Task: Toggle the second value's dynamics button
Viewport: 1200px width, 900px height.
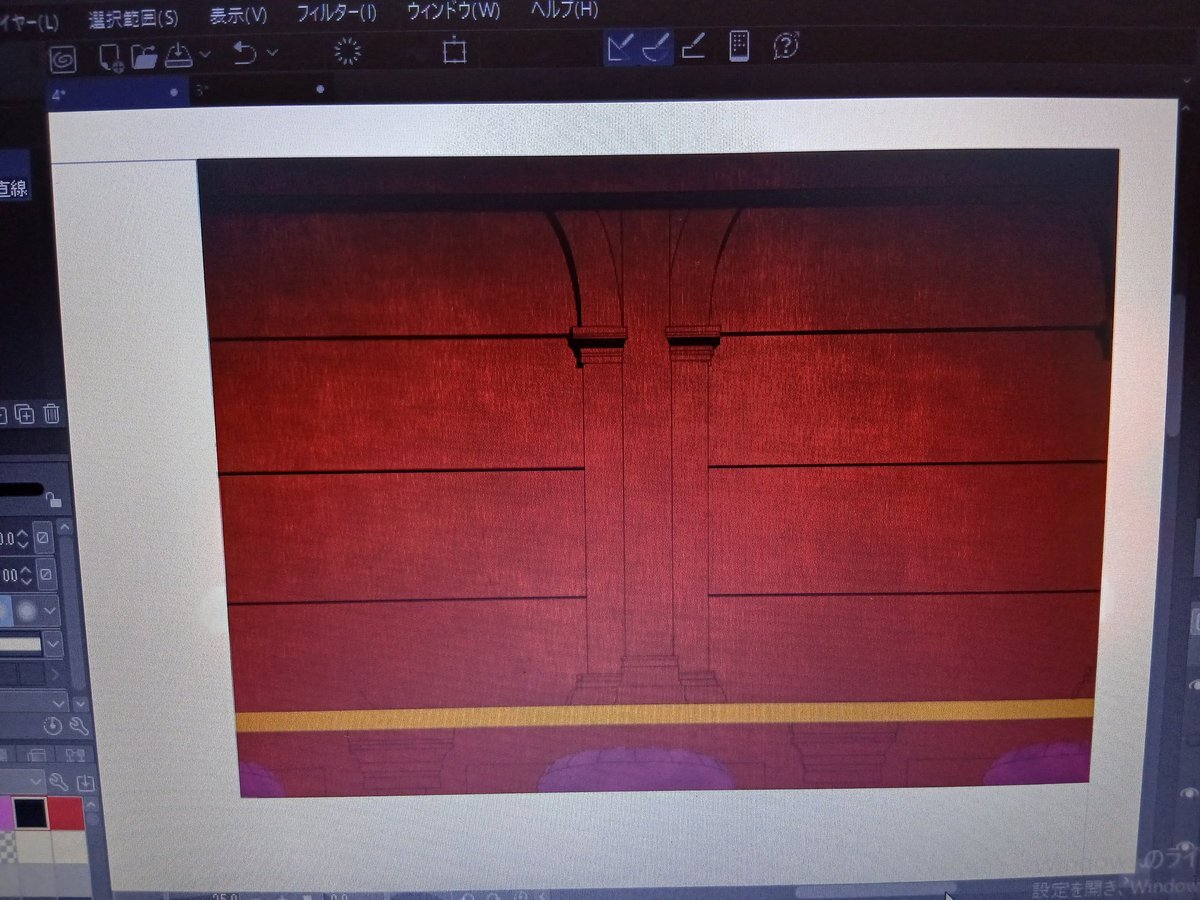Action: 44,576
